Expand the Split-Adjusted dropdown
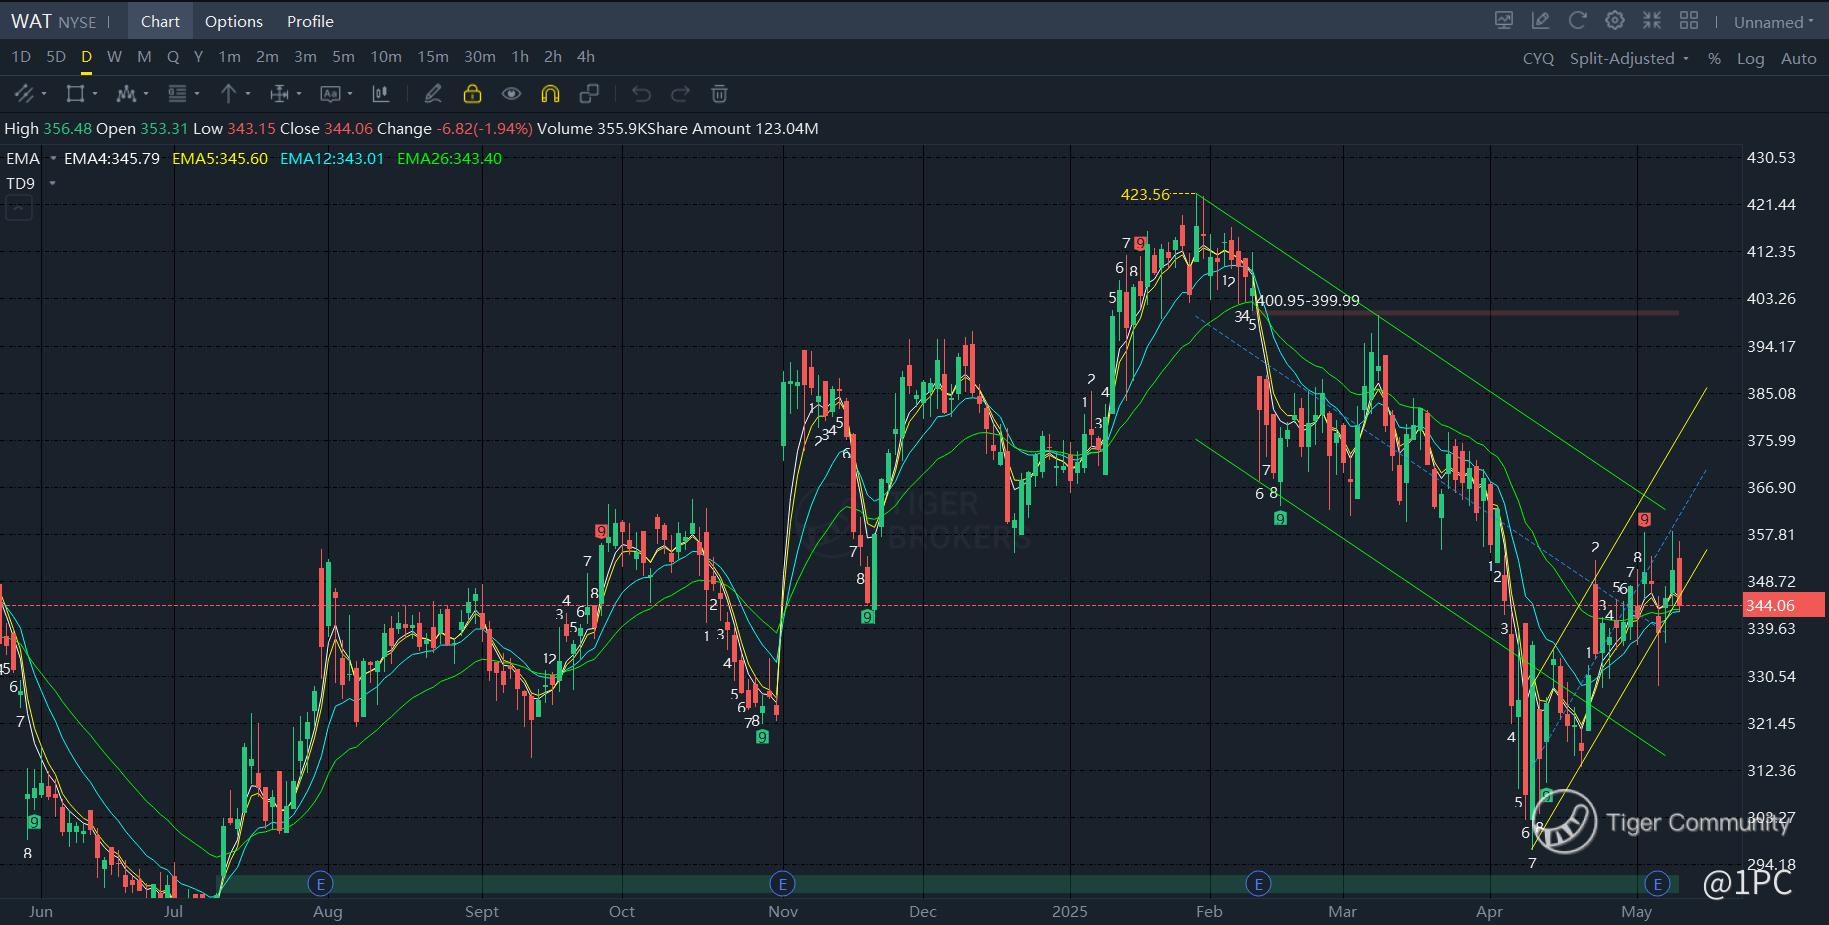1829x925 pixels. (x=1629, y=59)
